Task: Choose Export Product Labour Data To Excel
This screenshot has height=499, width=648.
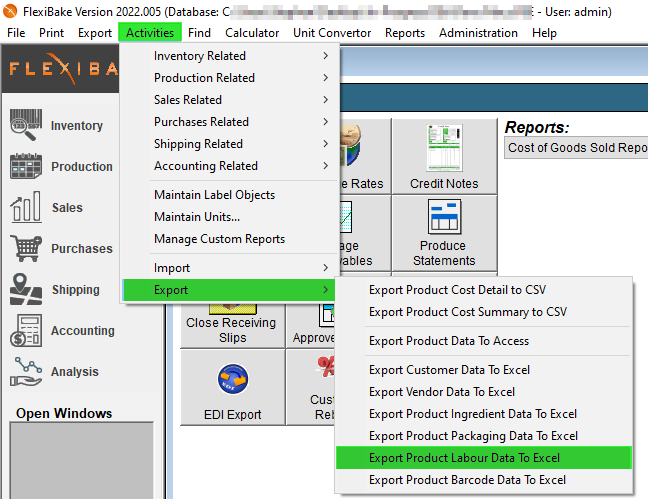Action: click(484, 457)
